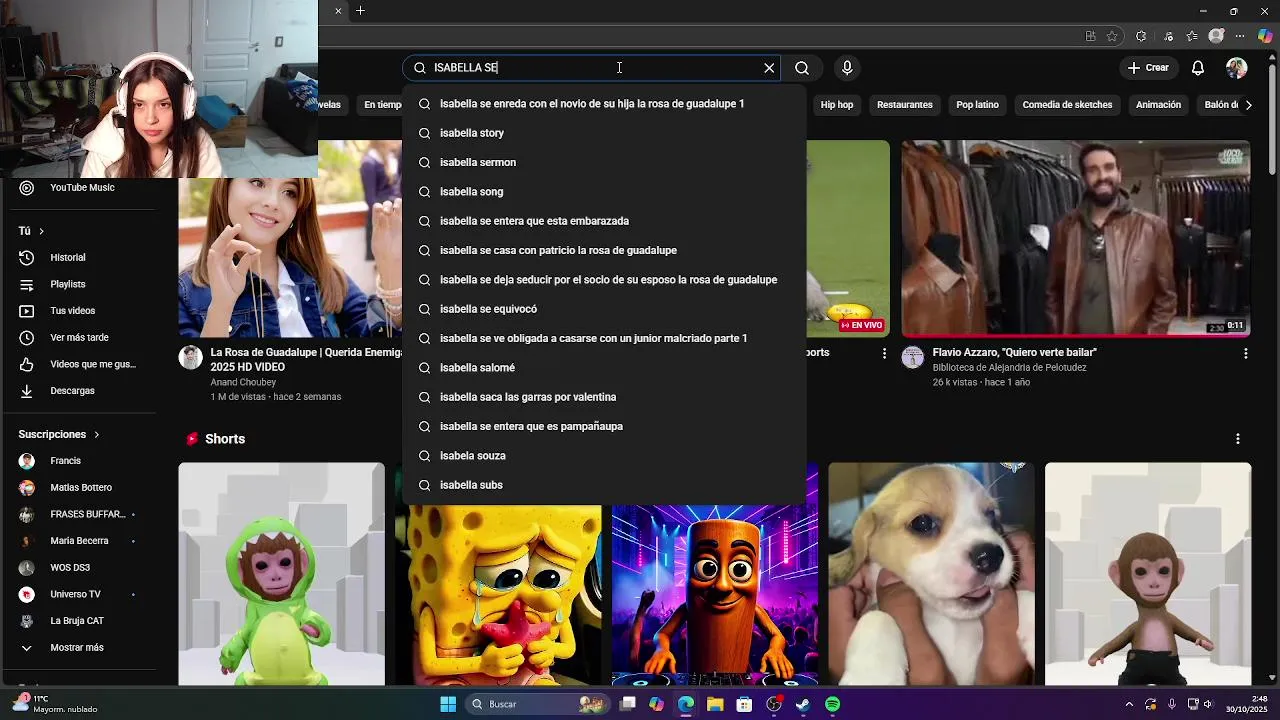The height and width of the screenshot is (720, 1280).
Task: Open Steam from the taskbar
Action: tap(803, 704)
